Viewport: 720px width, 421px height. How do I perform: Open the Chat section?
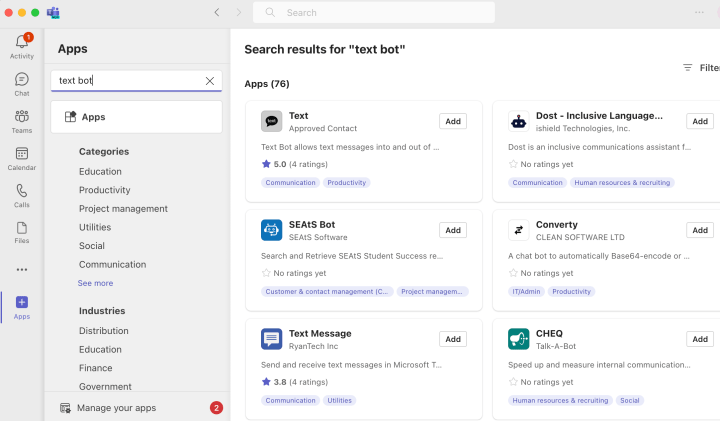click(x=22, y=84)
